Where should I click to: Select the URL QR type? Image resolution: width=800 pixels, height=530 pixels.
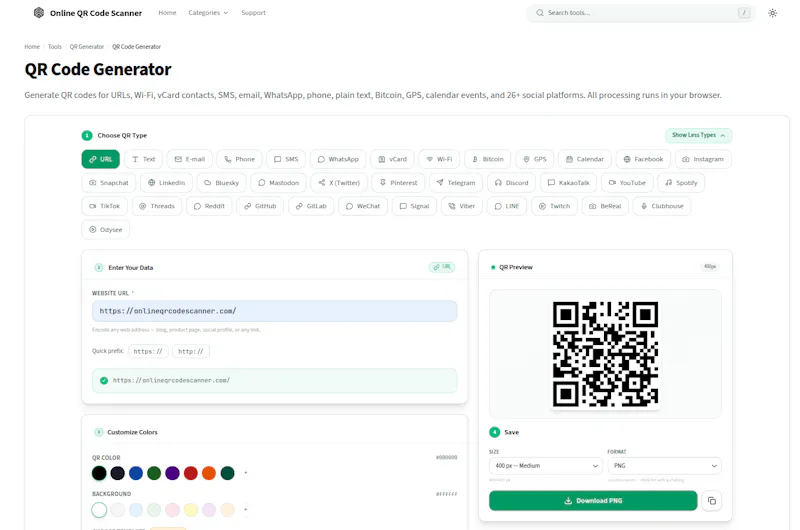pos(101,159)
